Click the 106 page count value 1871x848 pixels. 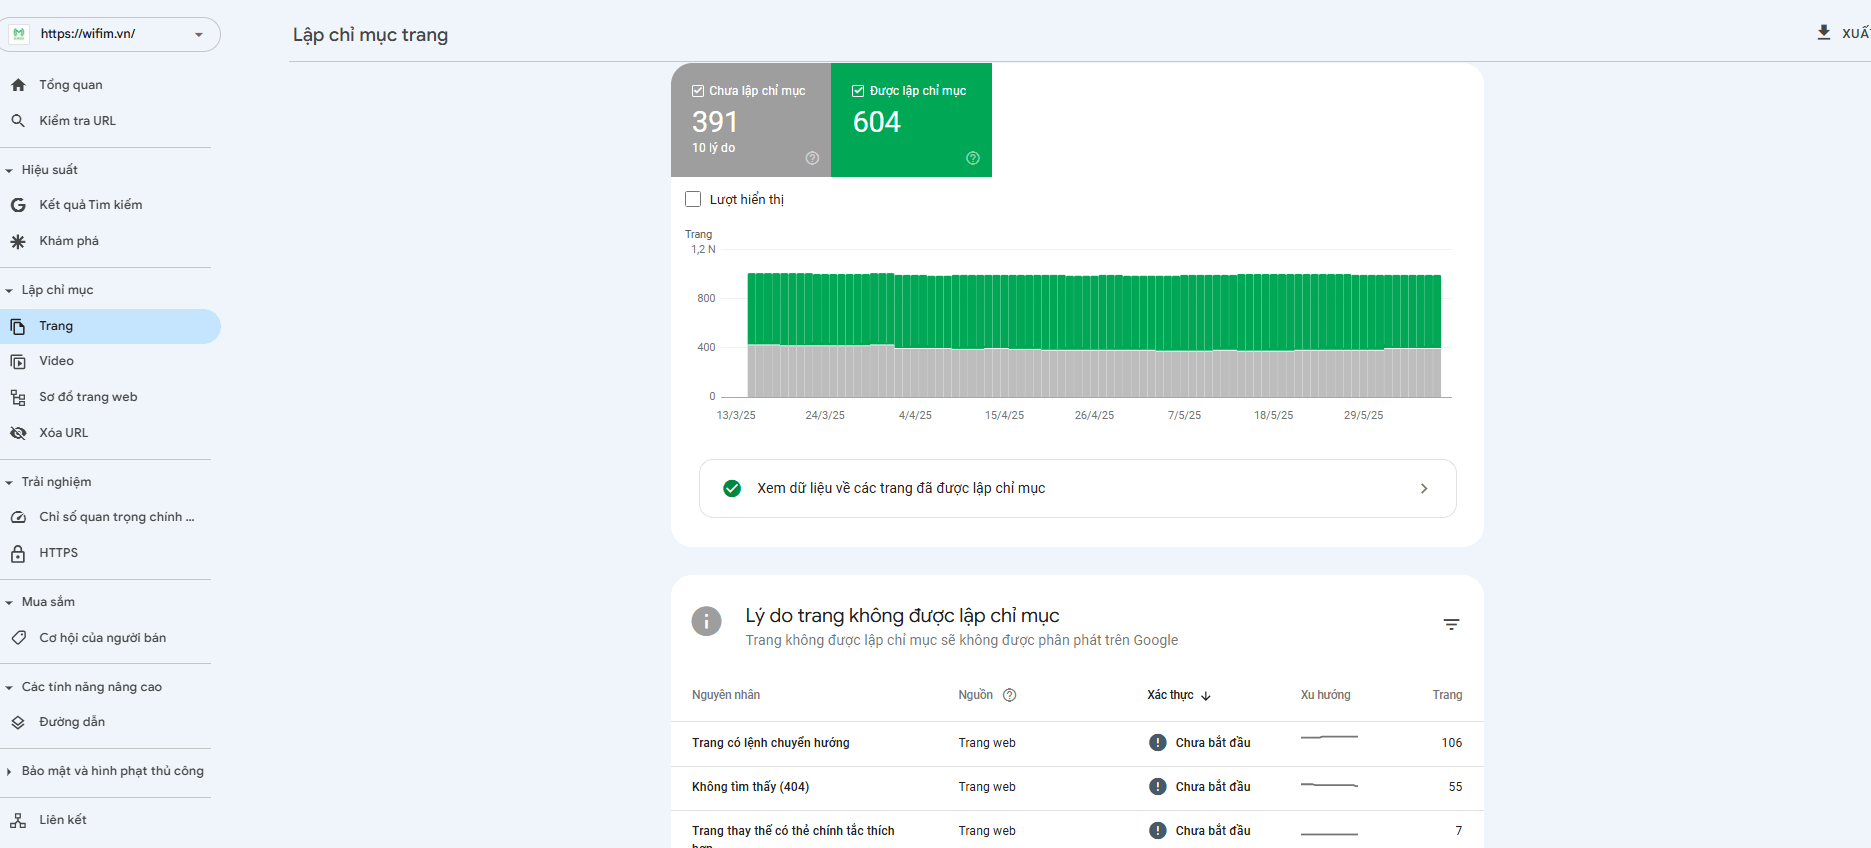click(1452, 743)
